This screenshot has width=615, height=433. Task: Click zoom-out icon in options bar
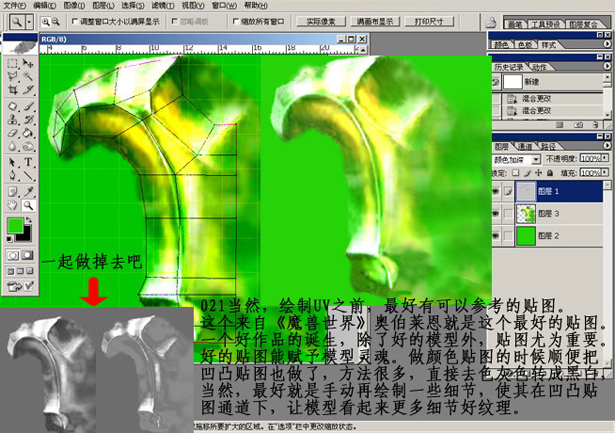[x=56, y=22]
